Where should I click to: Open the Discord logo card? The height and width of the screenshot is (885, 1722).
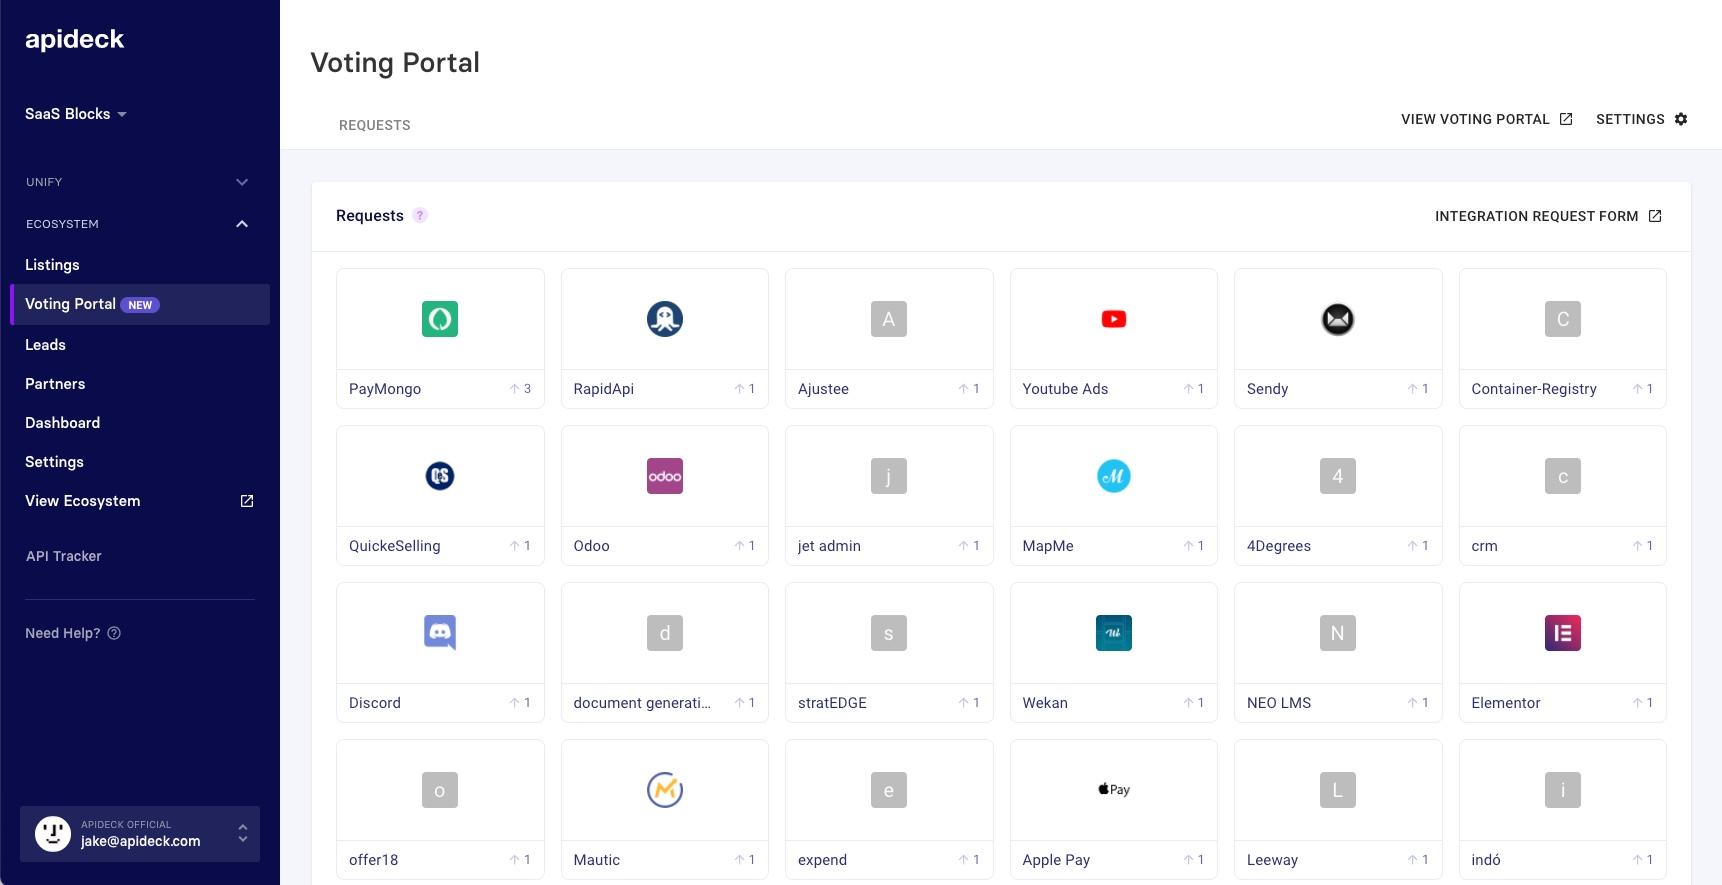coord(440,633)
